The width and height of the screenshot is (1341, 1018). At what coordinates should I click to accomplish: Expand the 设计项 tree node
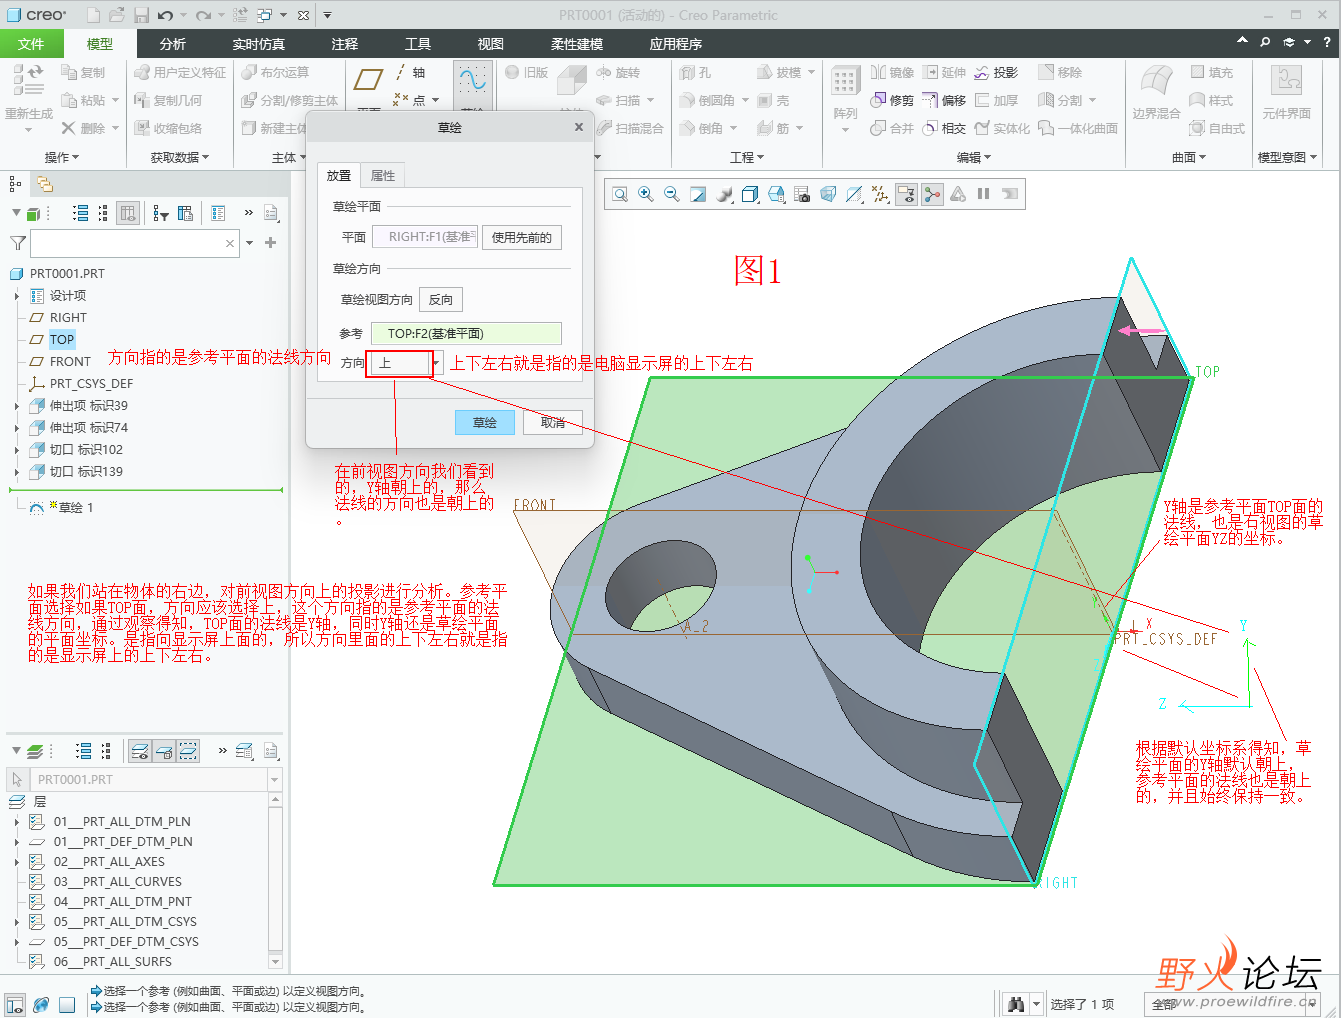[17, 296]
